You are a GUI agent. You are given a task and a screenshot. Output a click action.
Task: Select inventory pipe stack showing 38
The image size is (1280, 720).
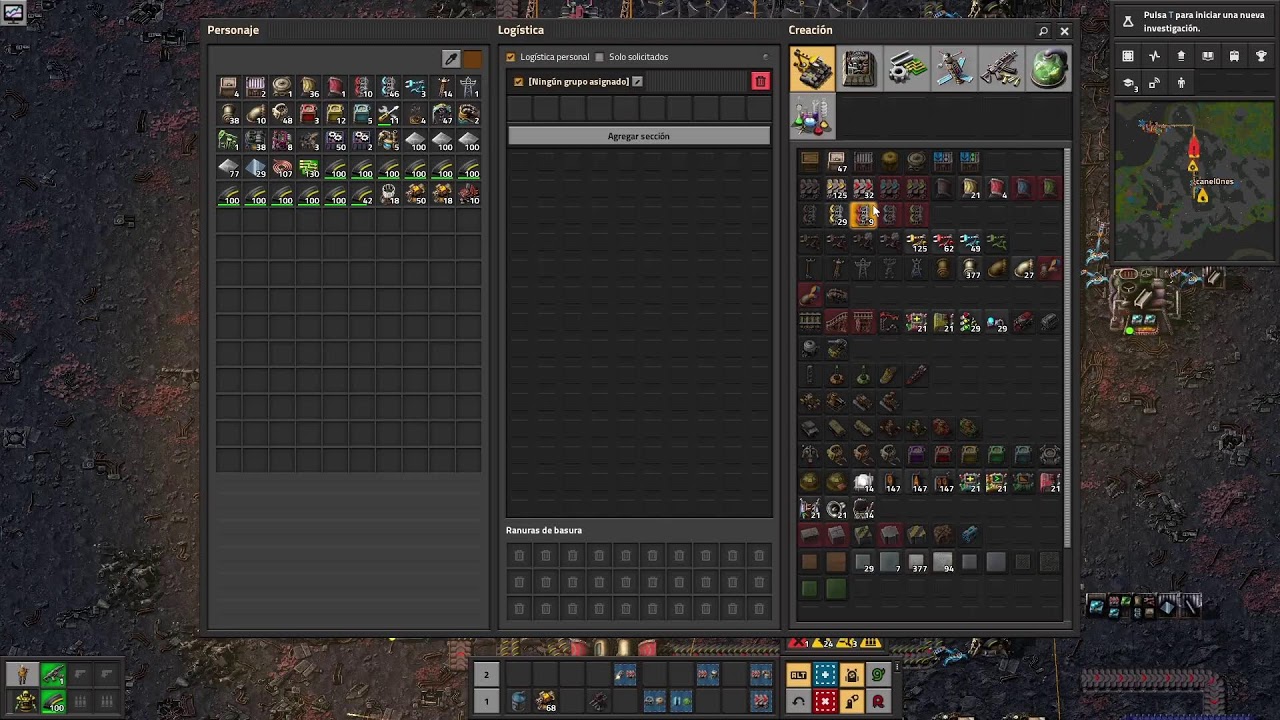coord(229,114)
